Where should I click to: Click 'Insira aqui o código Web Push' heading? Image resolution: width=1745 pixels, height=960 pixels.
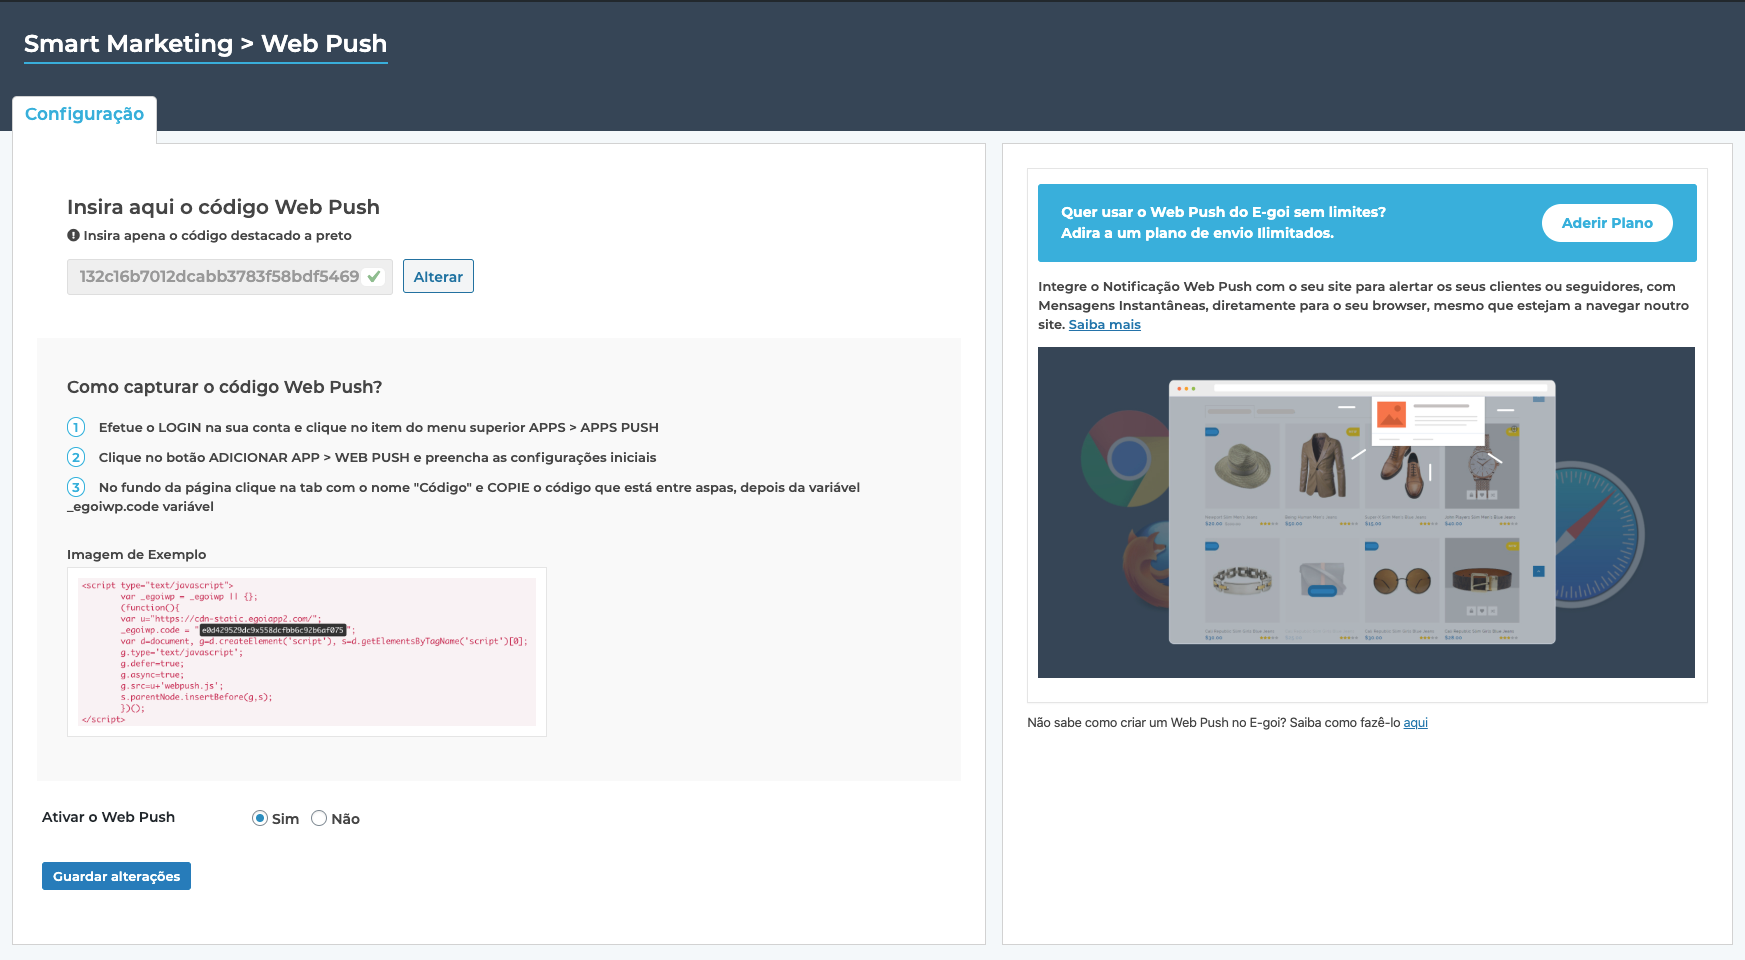click(x=223, y=207)
